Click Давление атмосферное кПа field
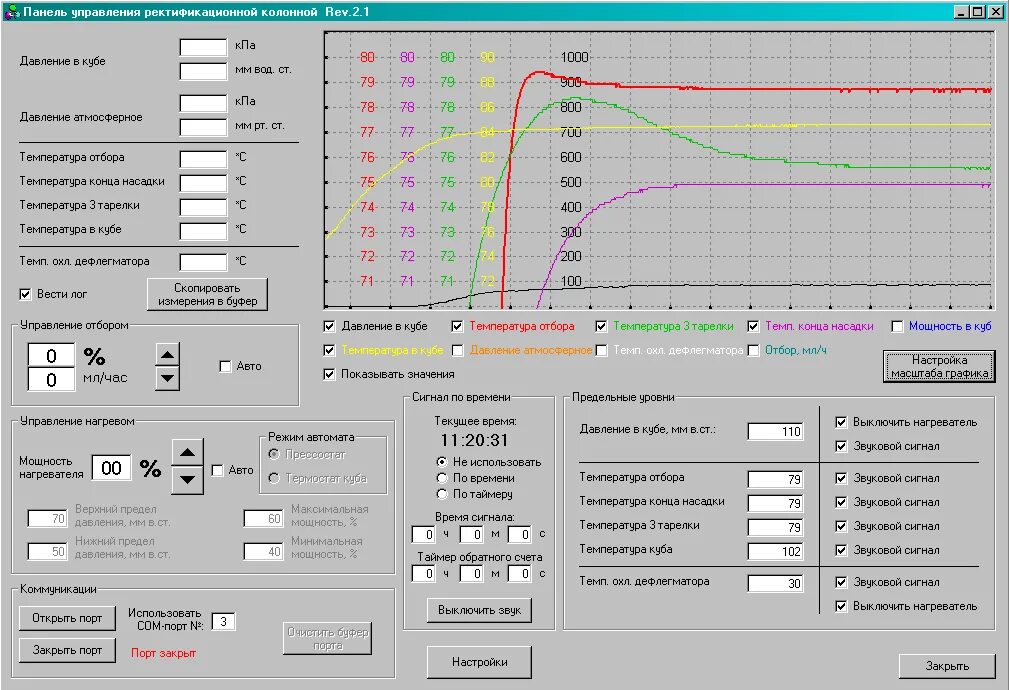 pyautogui.click(x=203, y=103)
